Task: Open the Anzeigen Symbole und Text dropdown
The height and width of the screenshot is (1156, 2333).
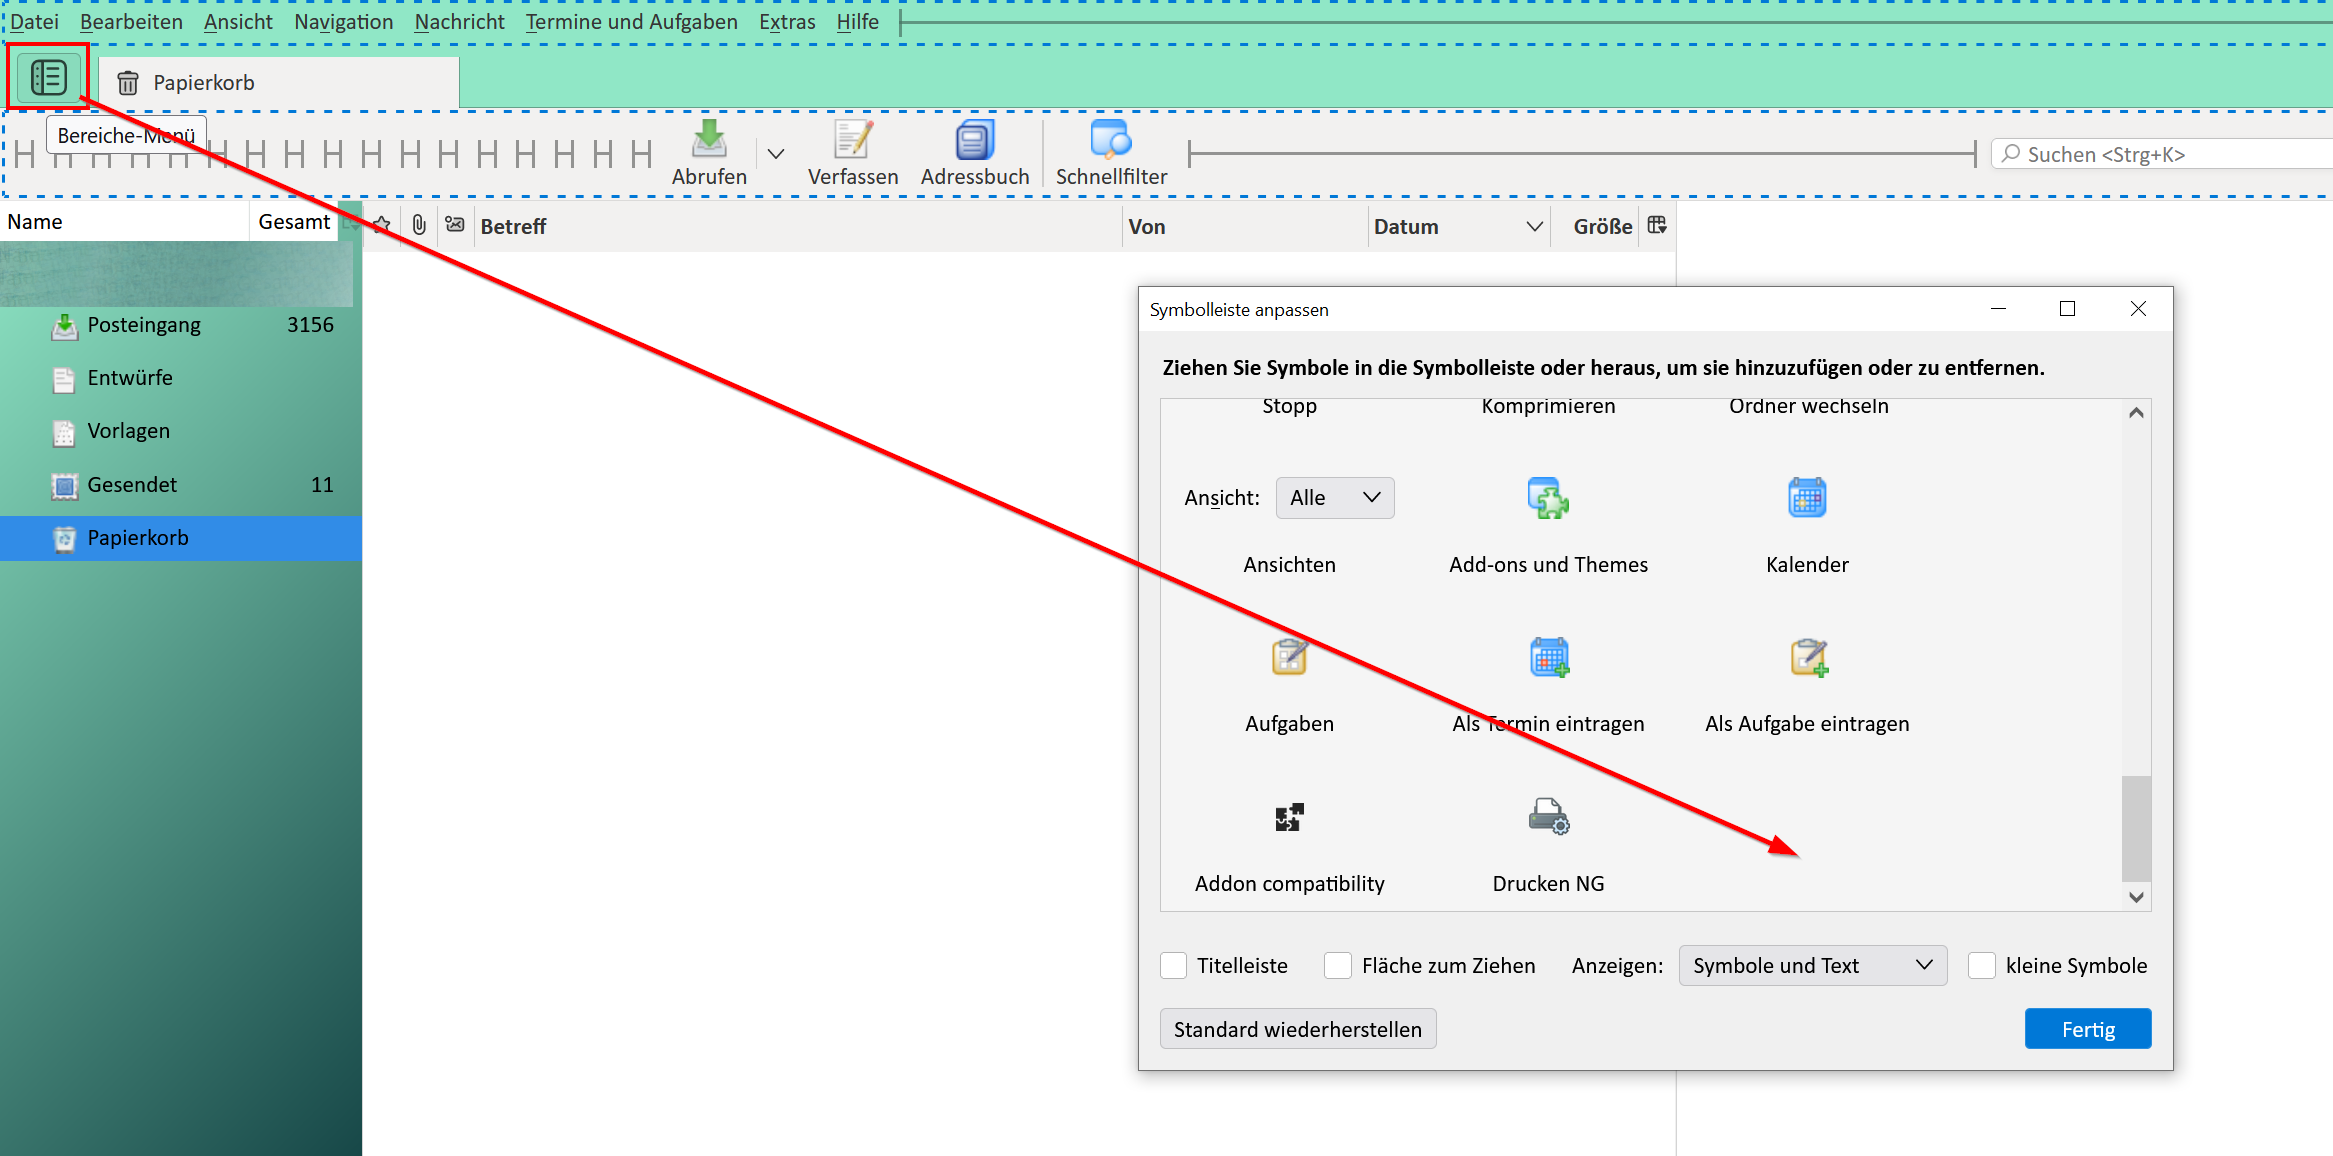Action: [1812, 966]
